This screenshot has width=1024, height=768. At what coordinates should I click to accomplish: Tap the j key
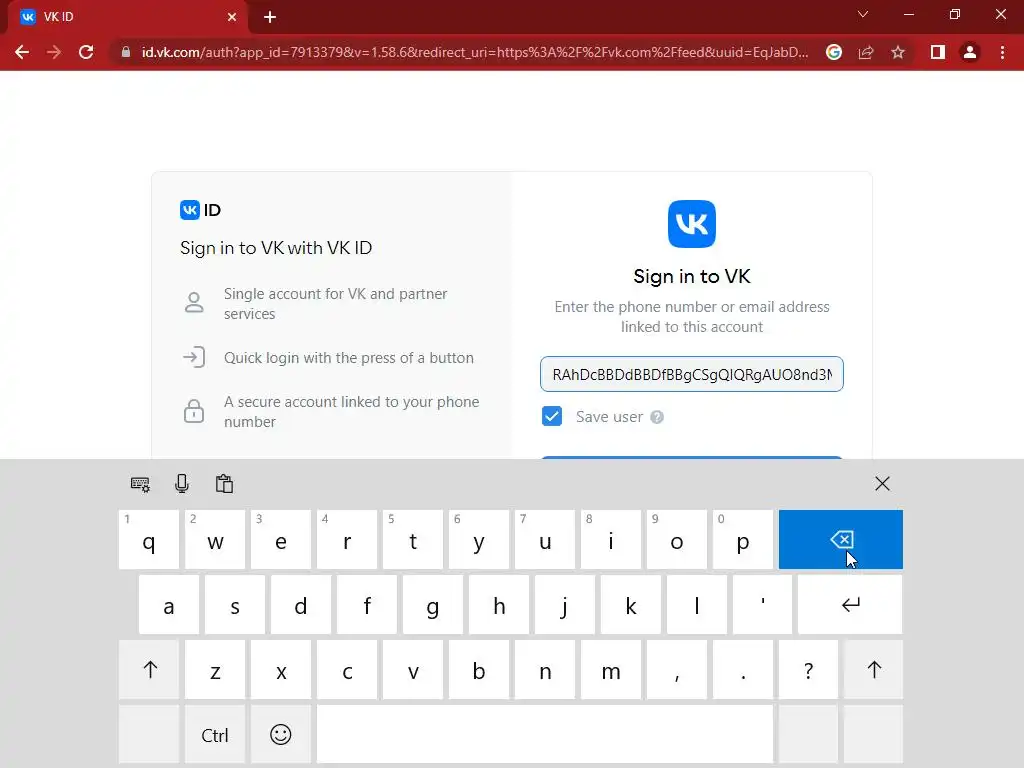click(x=565, y=605)
